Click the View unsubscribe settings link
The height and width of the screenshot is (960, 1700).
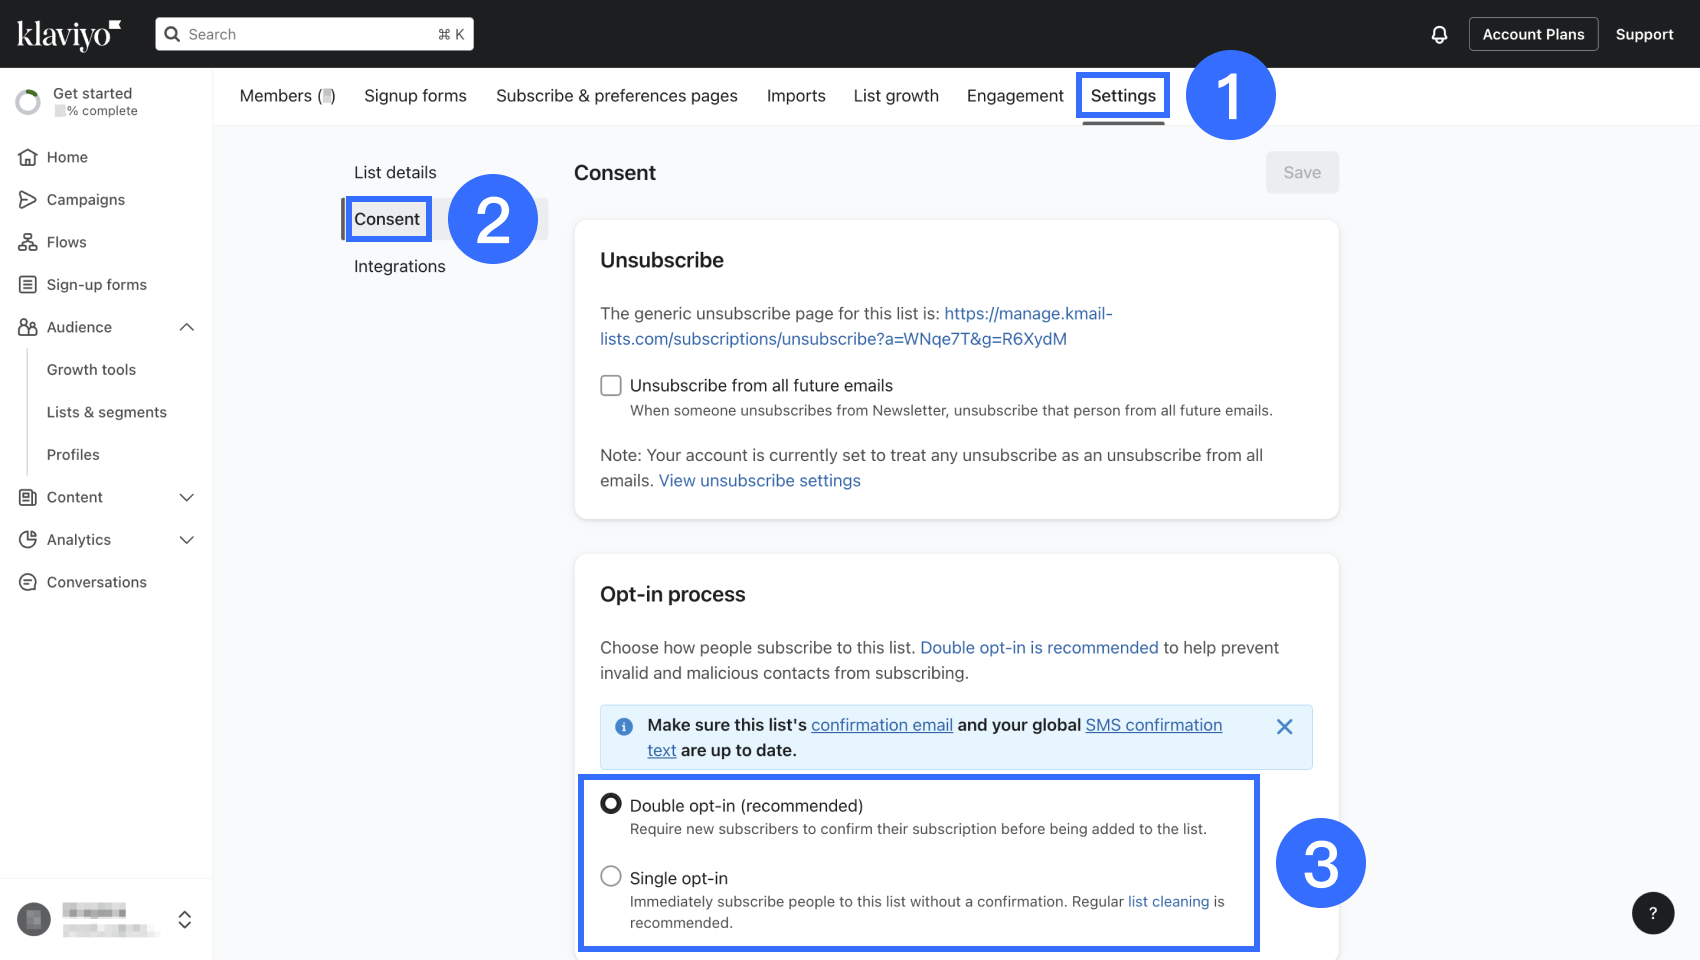759,481
